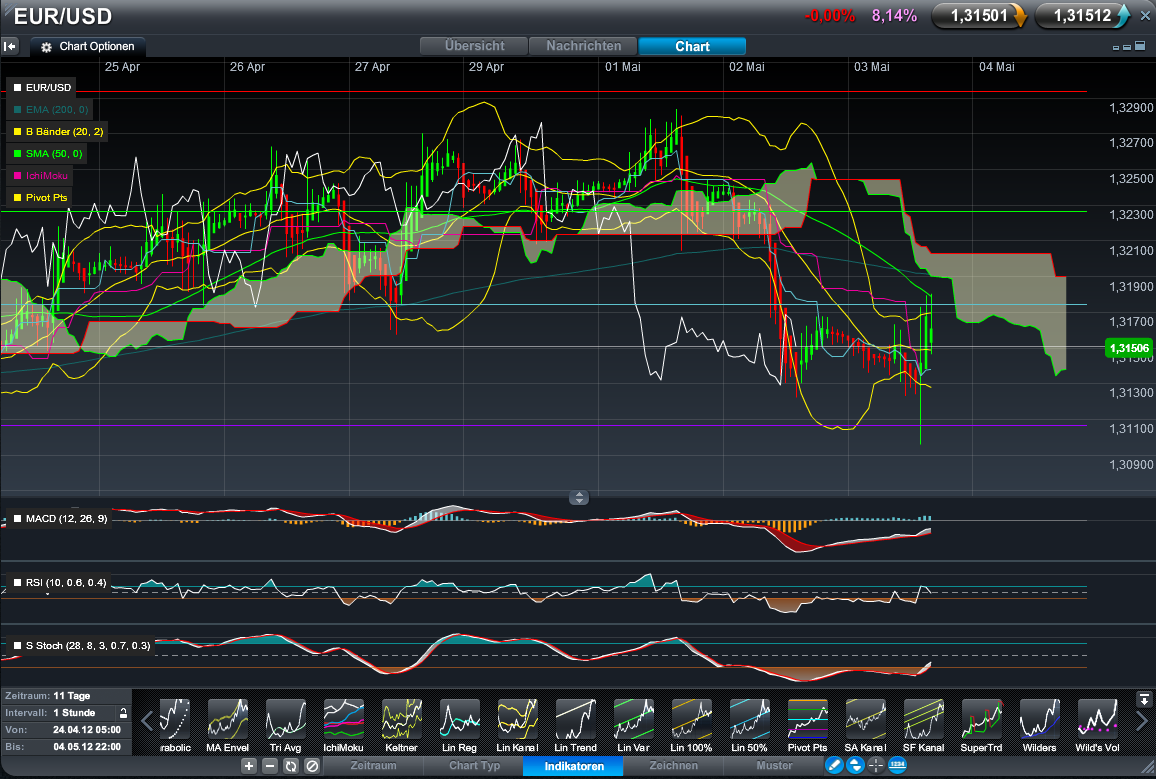This screenshot has width=1156, height=779.
Task: Select the SuperTrd indicator icon
Action: (981, 719)
